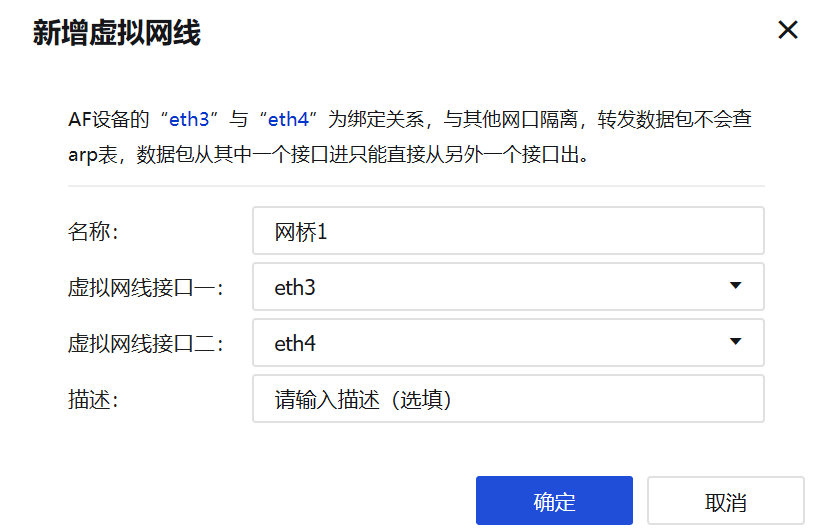Image resolution: width=830 pixels, height=530 pixels.
Task: Click the 名称 input field containing 网桥1
Action: point(508,231)
